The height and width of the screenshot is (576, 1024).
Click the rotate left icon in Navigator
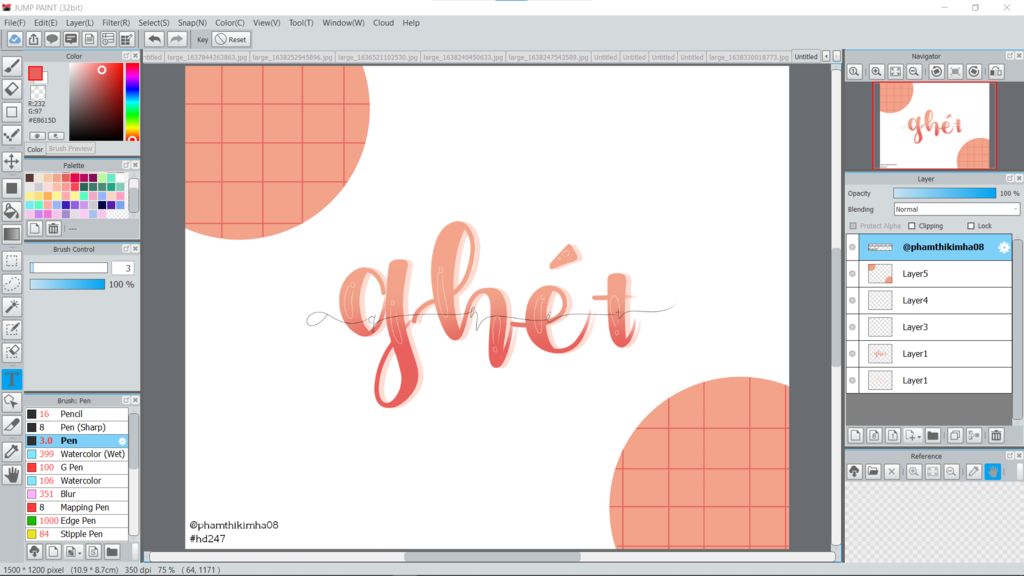click(936, 72)
